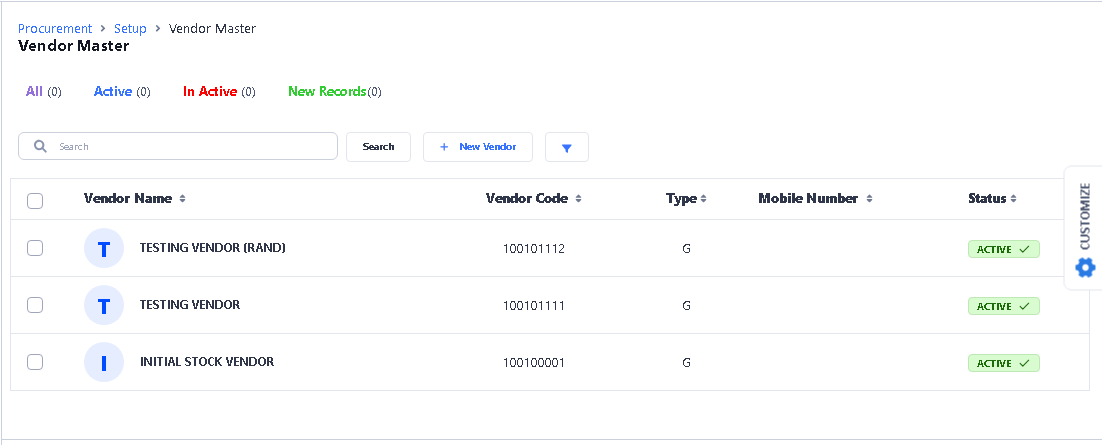
Task: Sort by Mobile Number column arrows
Action: tap(869, 199)
